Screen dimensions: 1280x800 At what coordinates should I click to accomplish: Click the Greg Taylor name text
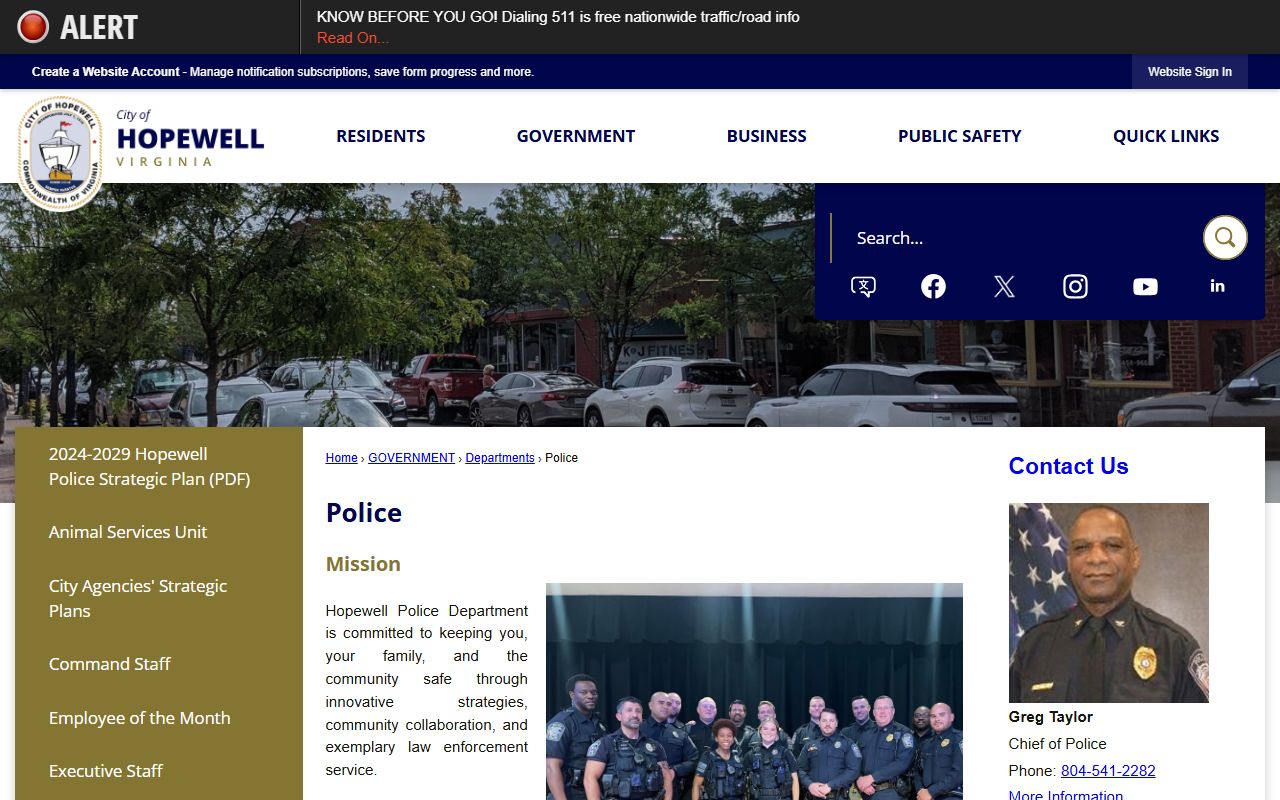[x=1051, y=717]
